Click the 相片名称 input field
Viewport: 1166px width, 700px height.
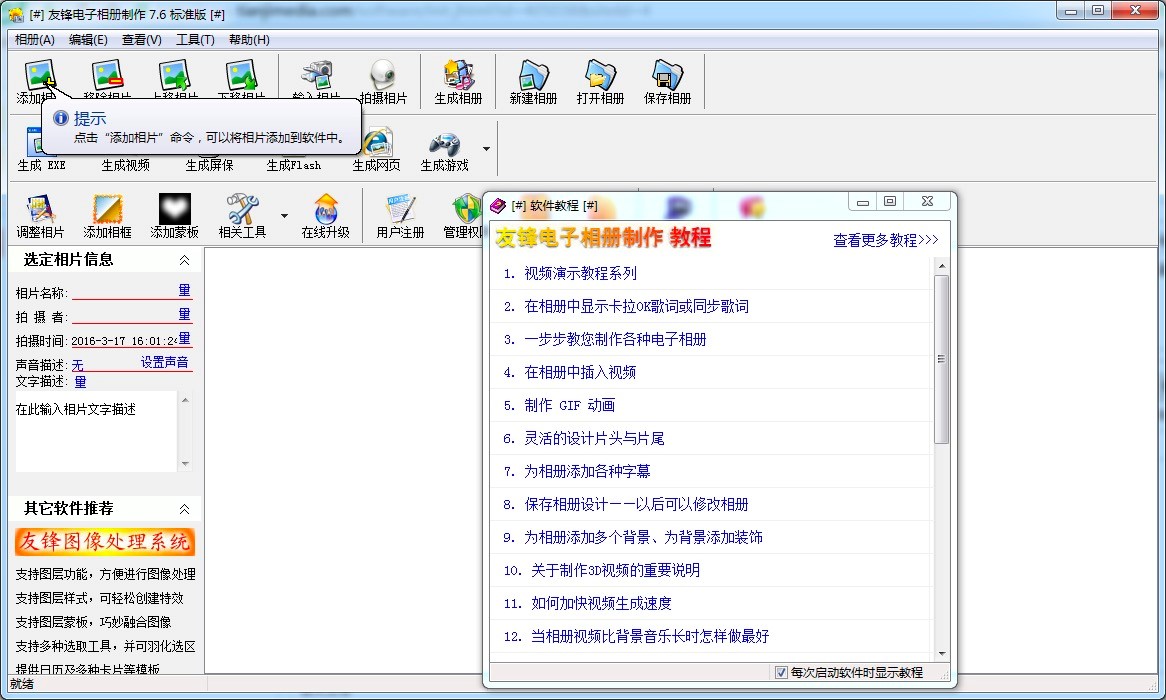coord(124,292)
